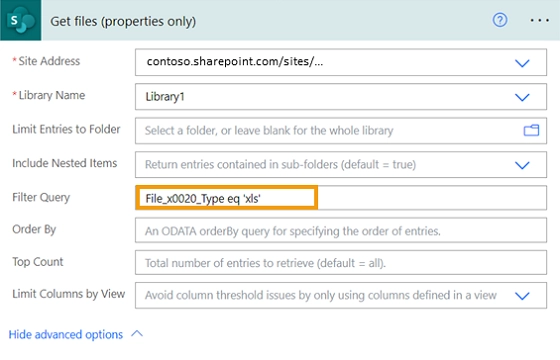The width and height of the screenshot is (560, 360).
Task: Click the SharePoint connector icon
Action: click(x=21, y=20)
